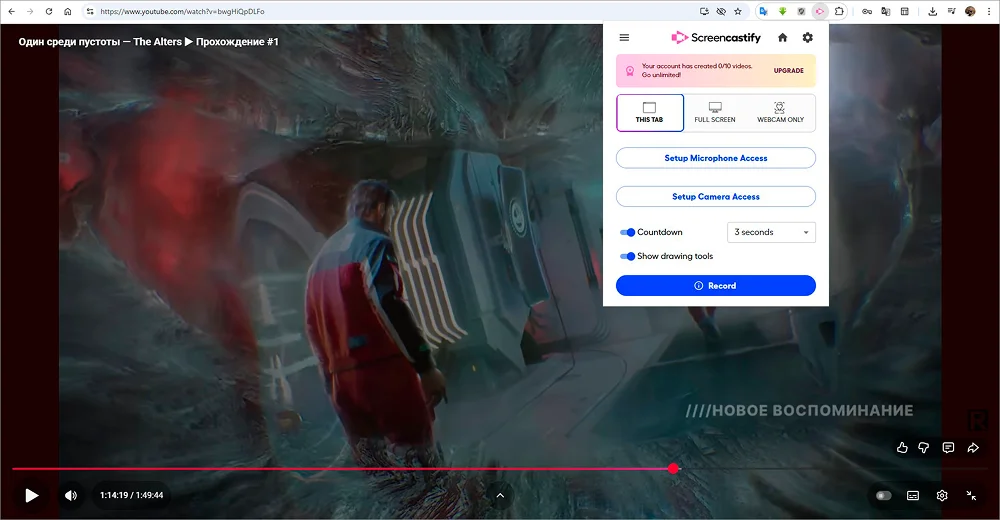Click the Screencastify logo in the popup
This screenshot has width=1000, height=520.
(716, 38)
